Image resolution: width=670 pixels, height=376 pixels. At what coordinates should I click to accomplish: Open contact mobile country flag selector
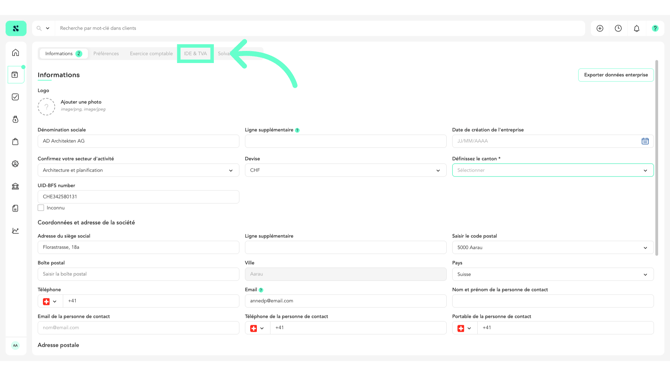pyautogui.click(x=464, y=328)
